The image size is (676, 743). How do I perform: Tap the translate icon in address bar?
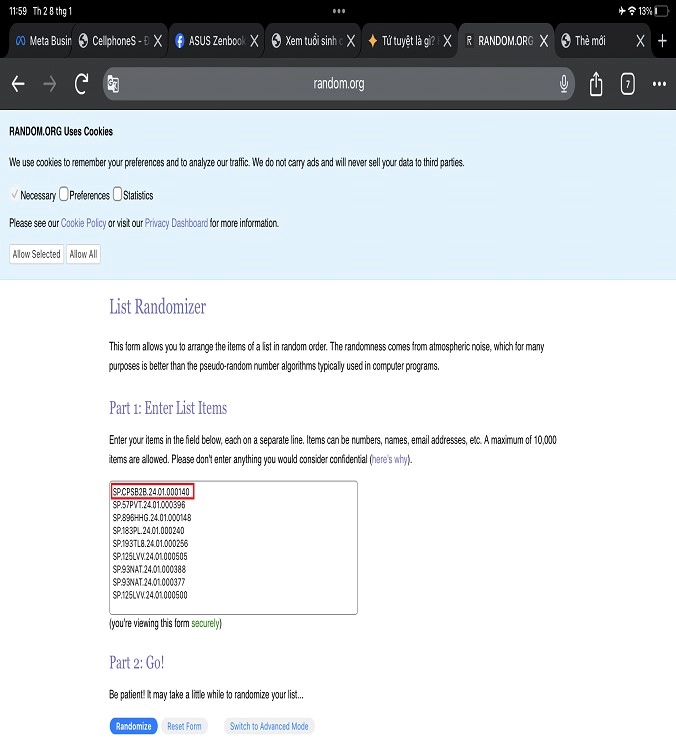114,84
